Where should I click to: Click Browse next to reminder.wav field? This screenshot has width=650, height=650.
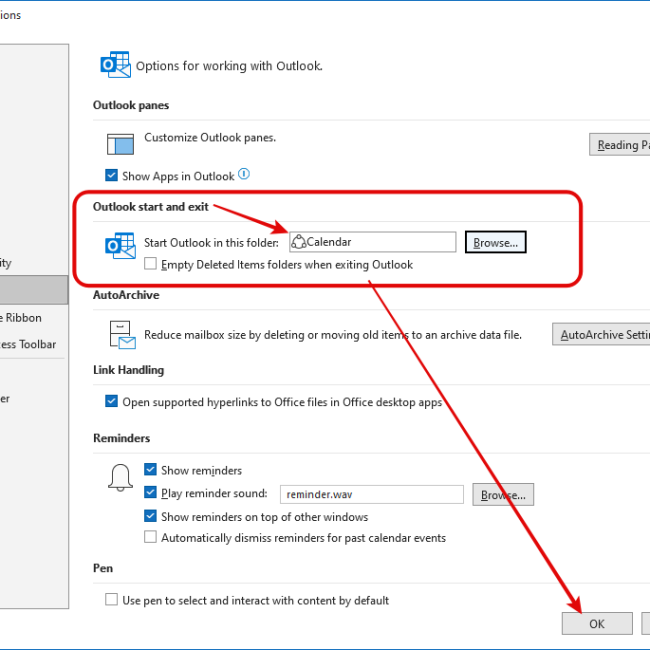[x=503, y=495]
